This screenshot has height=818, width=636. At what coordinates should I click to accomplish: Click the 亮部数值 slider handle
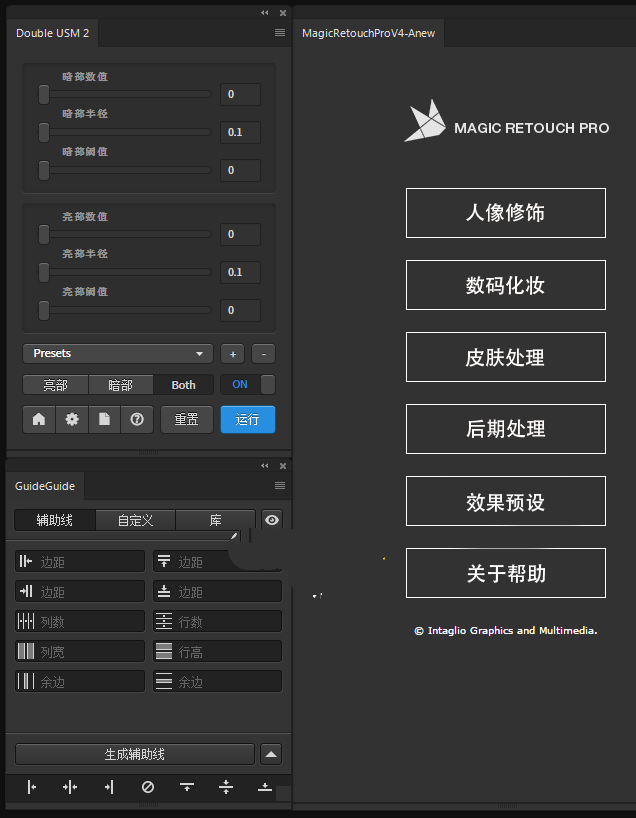(44, 234)
